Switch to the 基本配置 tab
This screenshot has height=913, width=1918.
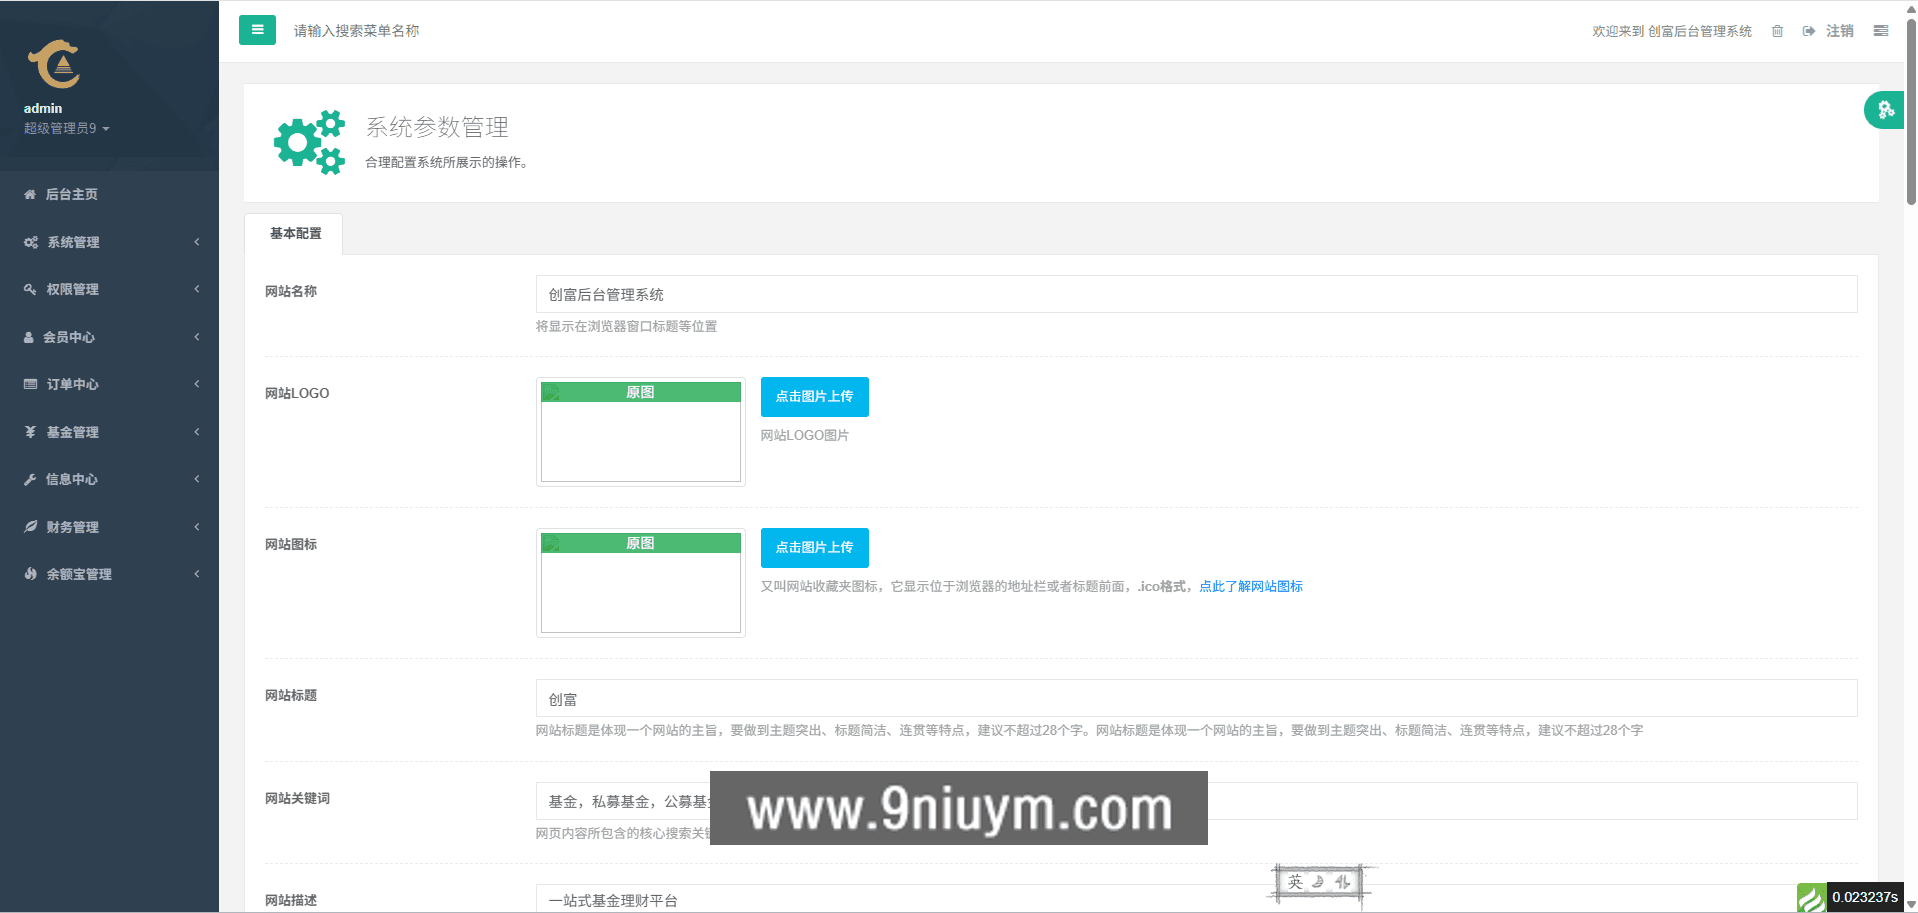click(x=294, y=233)
